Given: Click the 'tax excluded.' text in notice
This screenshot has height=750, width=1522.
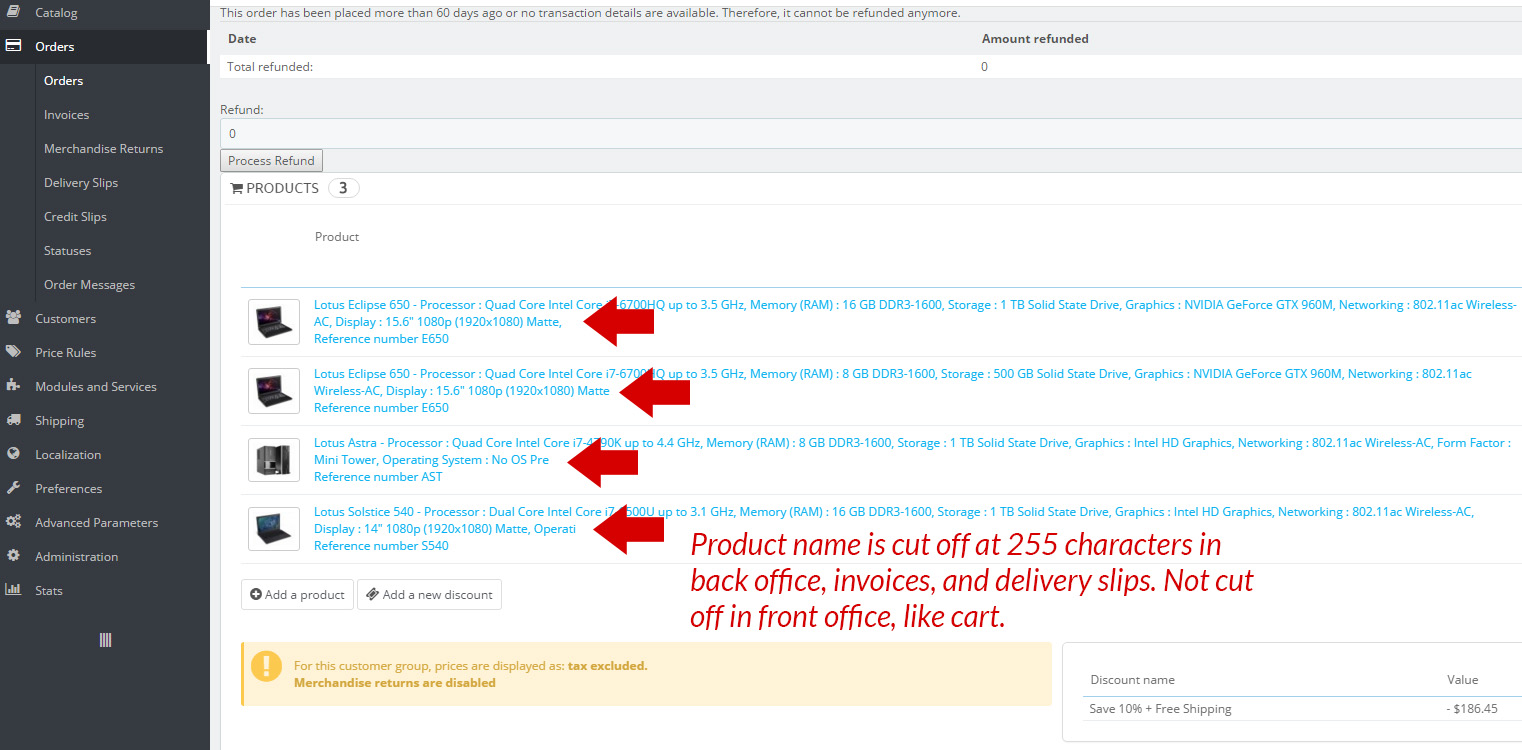Looking at the screenshot, I should coord(608,666).
